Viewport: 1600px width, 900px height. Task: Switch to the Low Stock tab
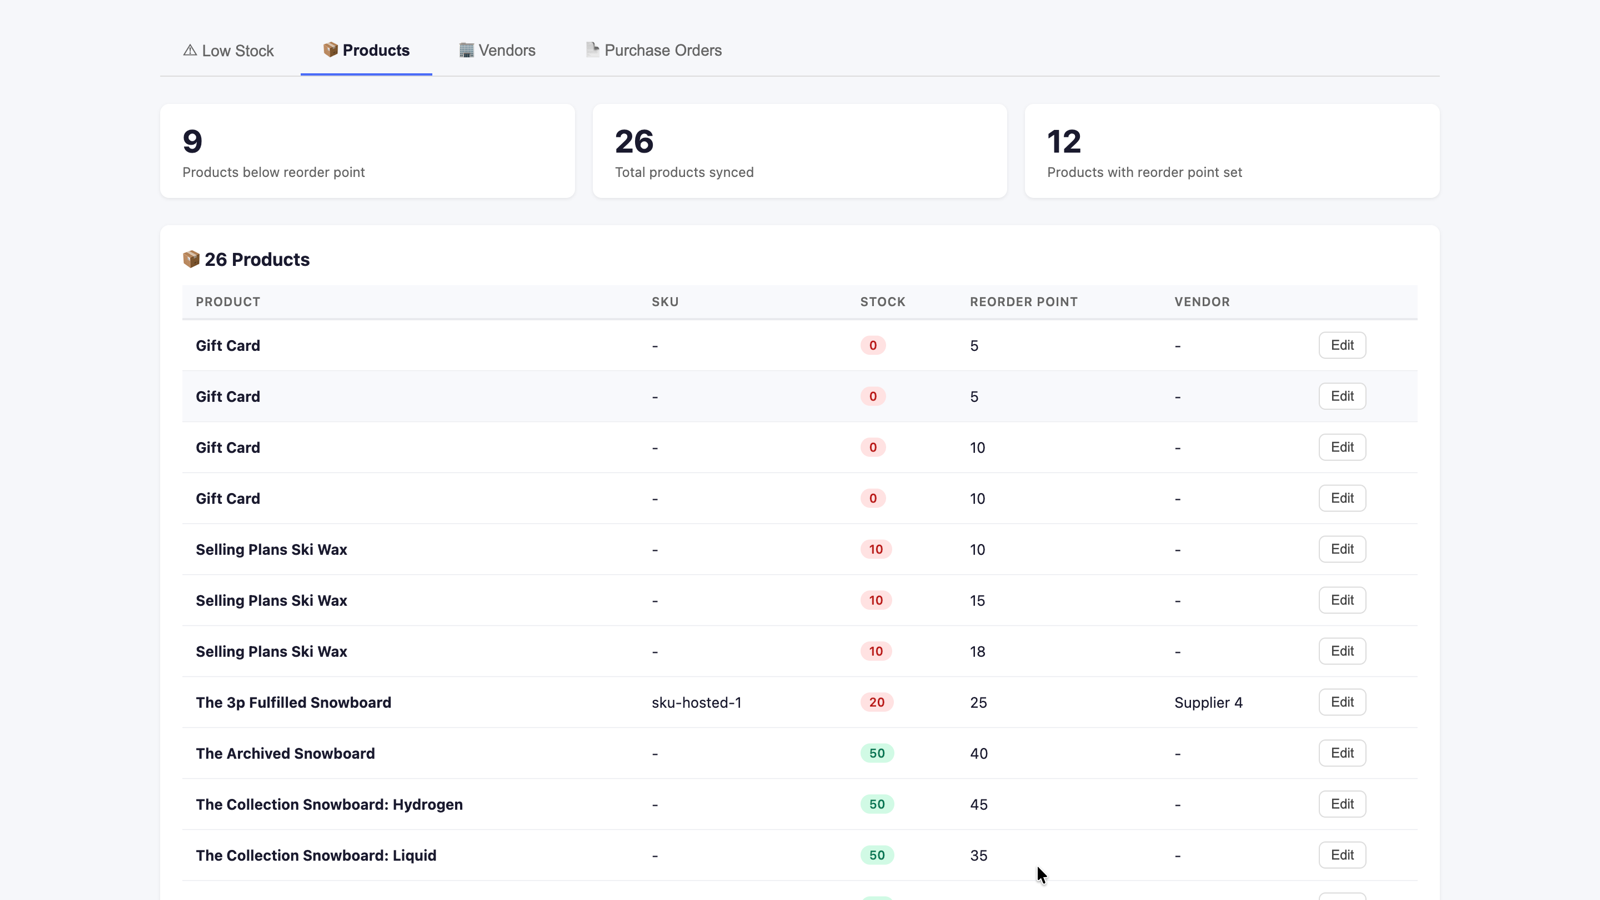tap(228, 51)
